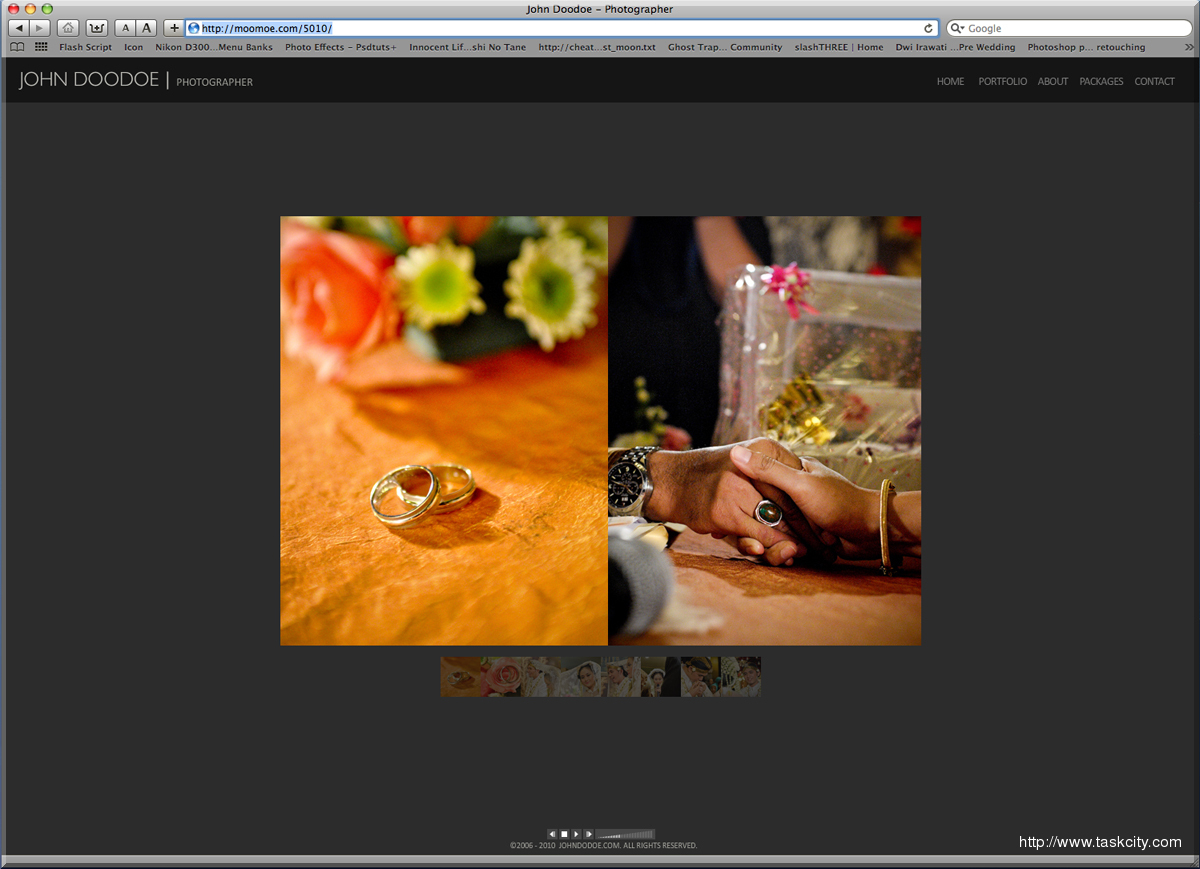Click the browser Forward arrow button

40,28
